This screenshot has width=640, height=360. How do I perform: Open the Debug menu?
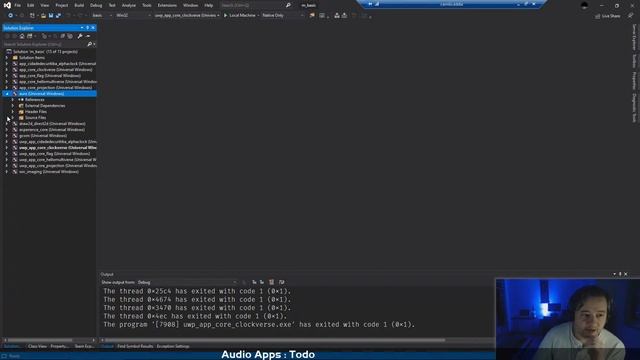click(96, 5)
